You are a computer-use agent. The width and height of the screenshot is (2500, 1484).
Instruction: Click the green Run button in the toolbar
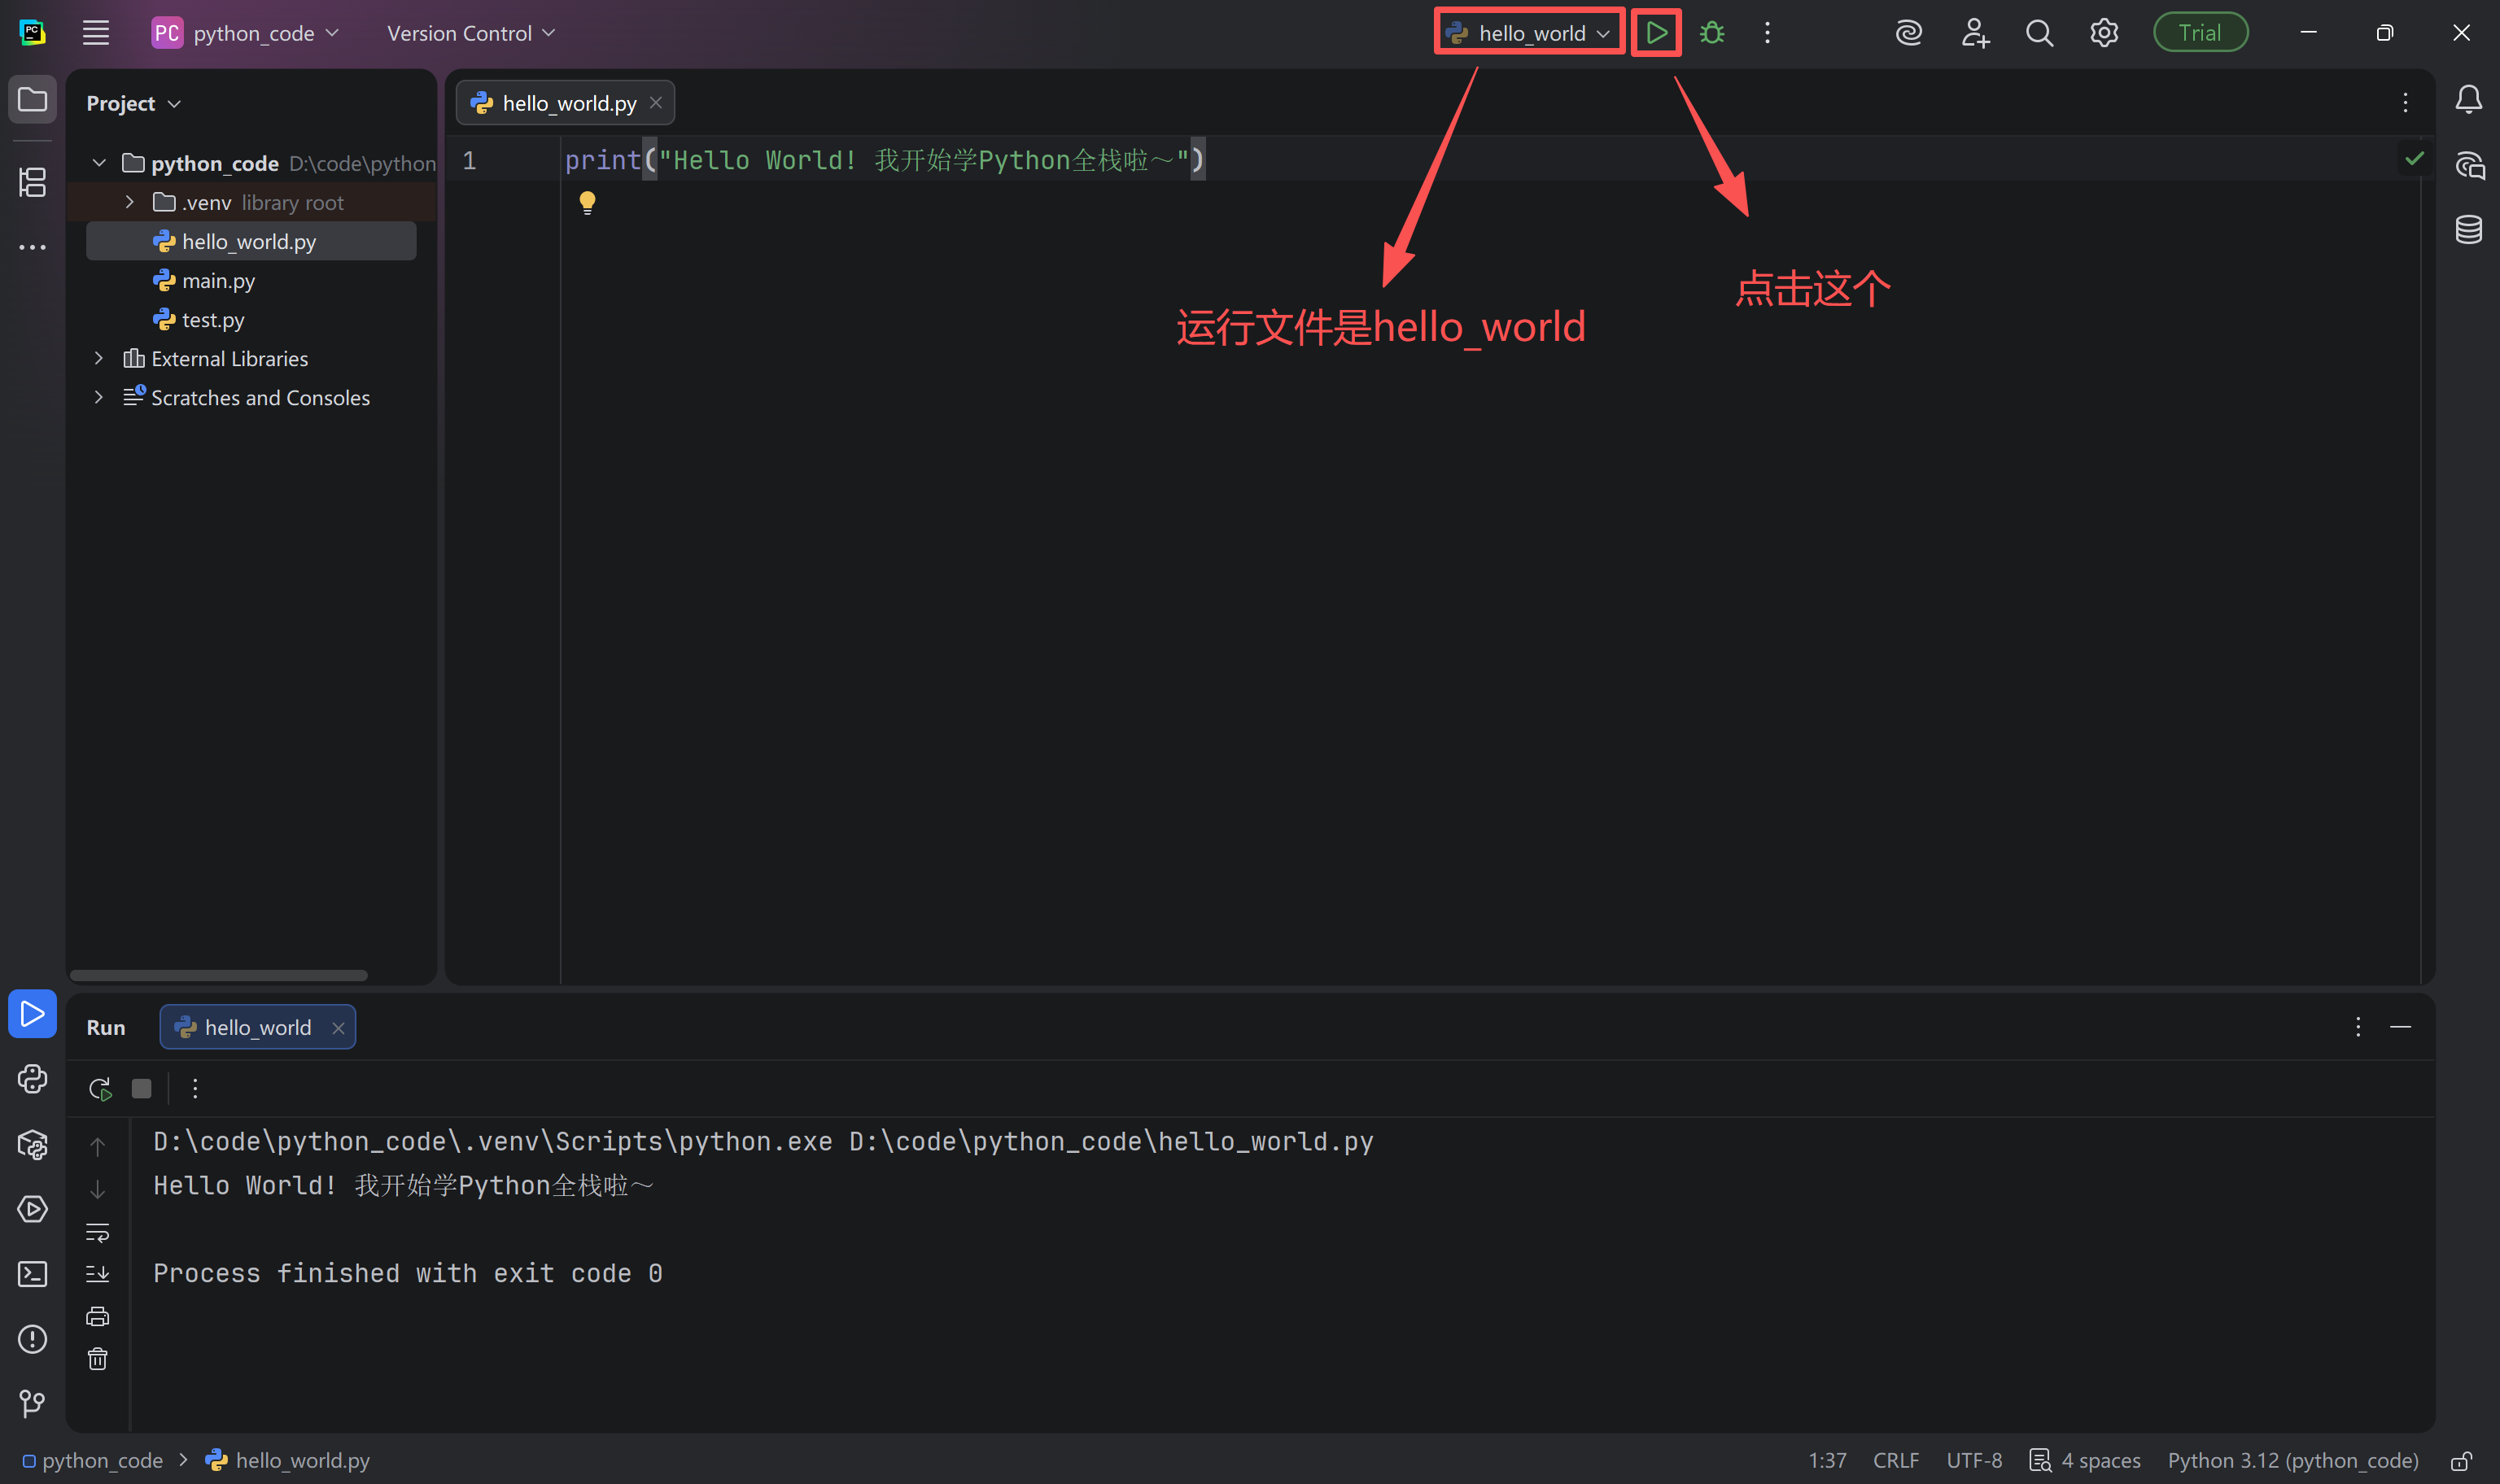point(1656,33)
